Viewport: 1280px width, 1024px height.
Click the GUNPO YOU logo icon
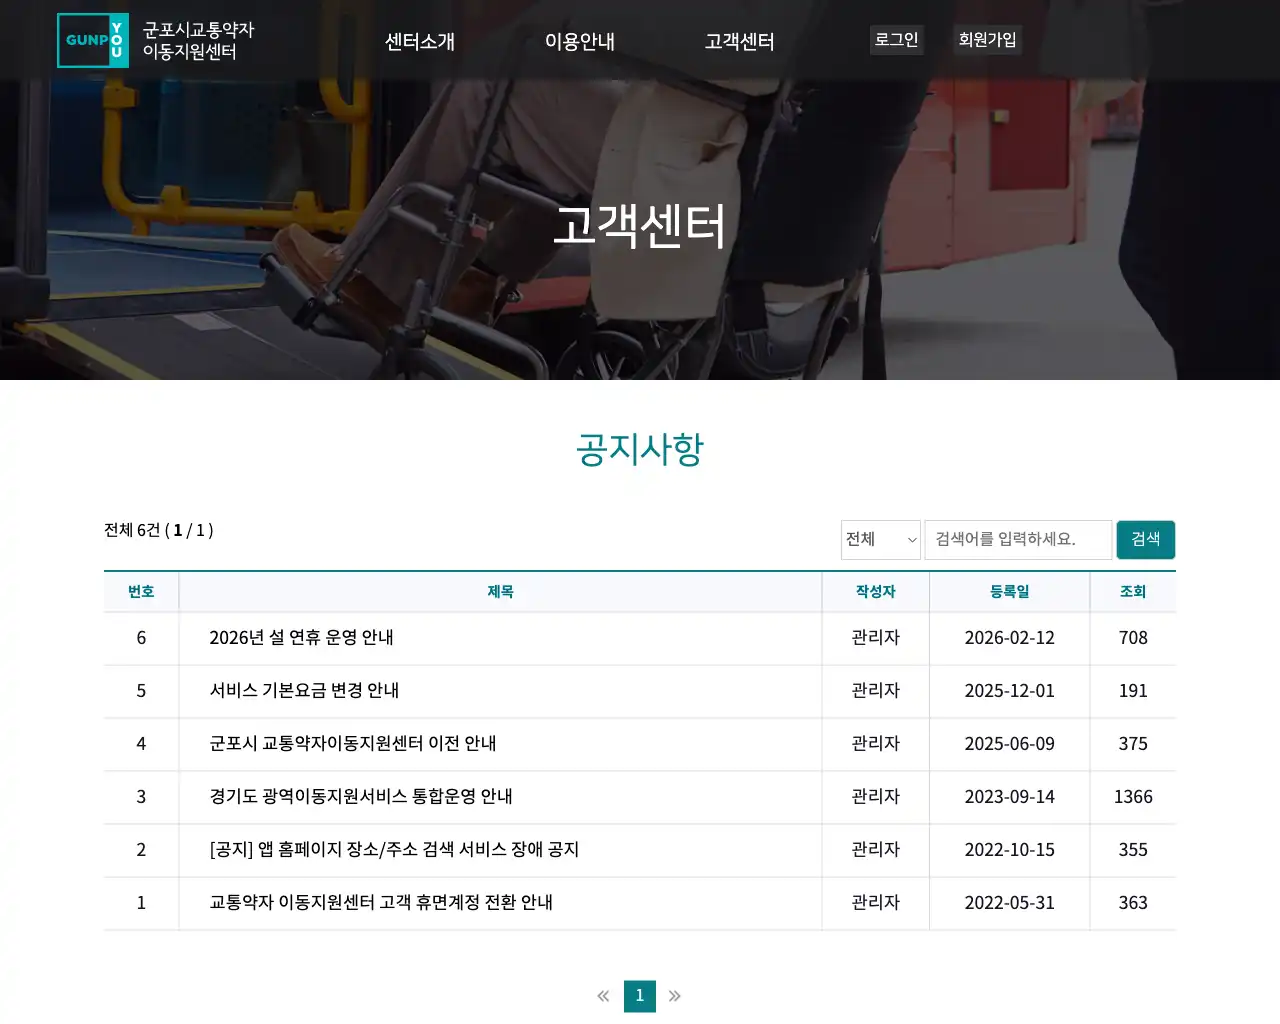[93, 40]
